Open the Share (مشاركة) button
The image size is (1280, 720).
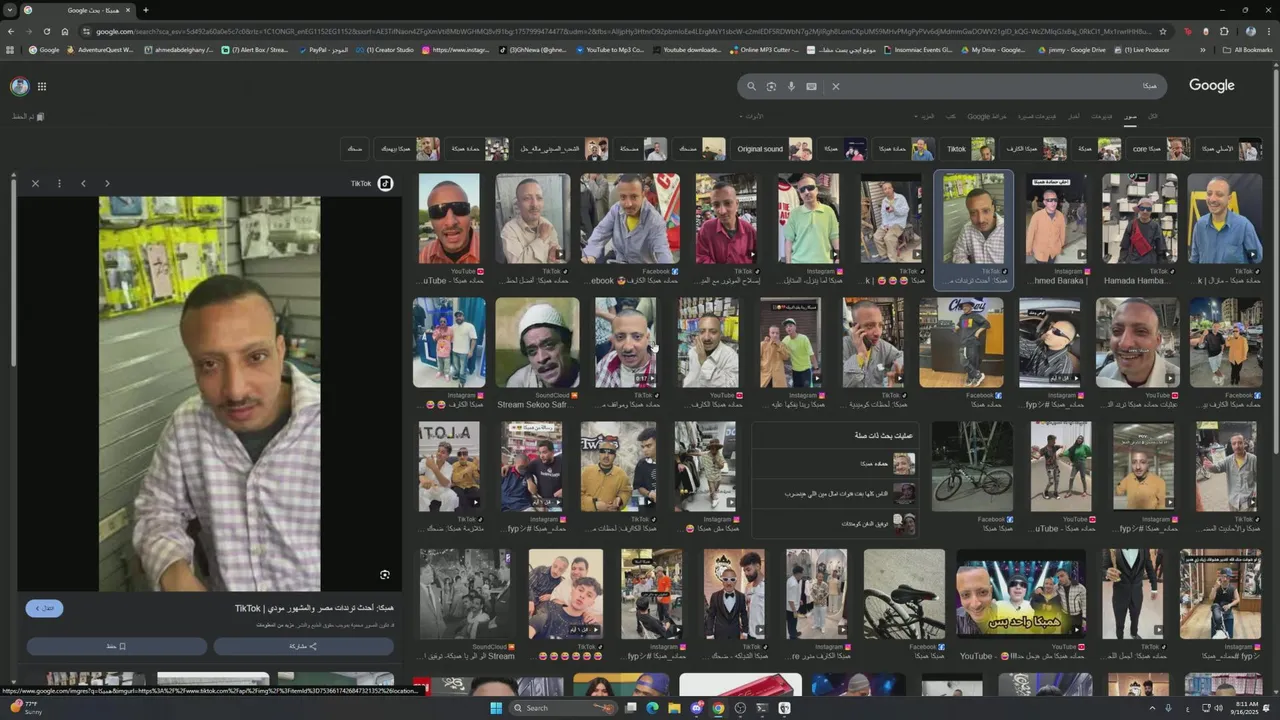click(303, 646)
